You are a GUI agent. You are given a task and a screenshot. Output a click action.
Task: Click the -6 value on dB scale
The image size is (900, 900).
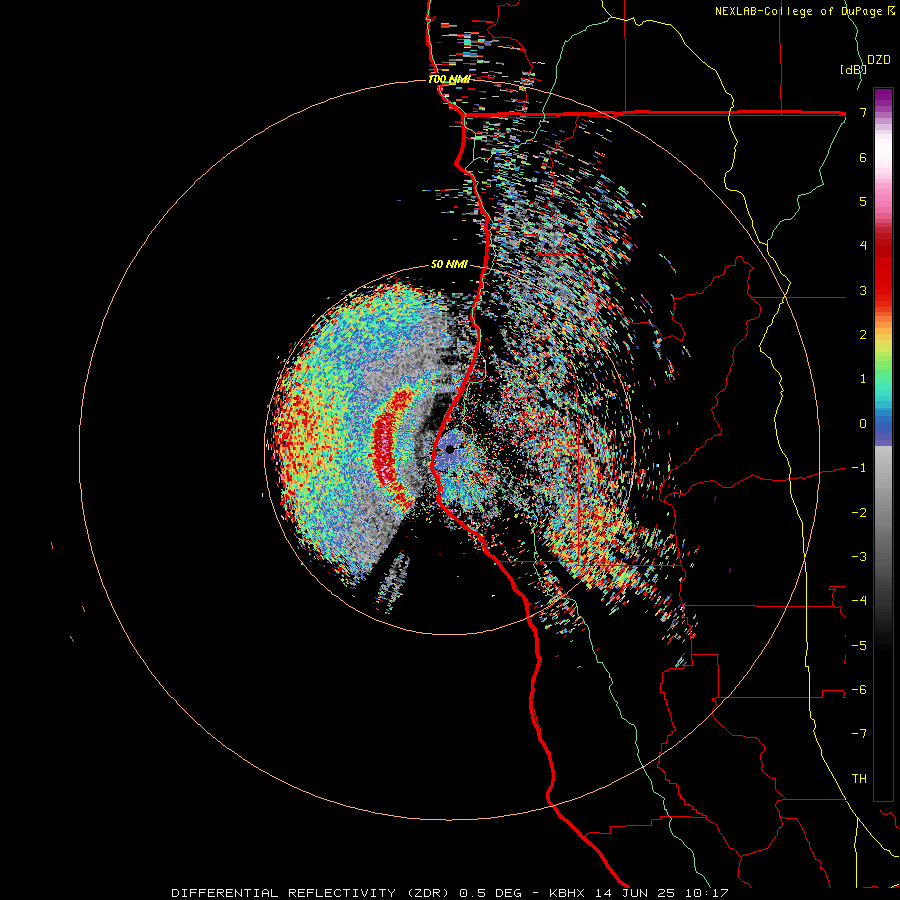pos(859,689)
